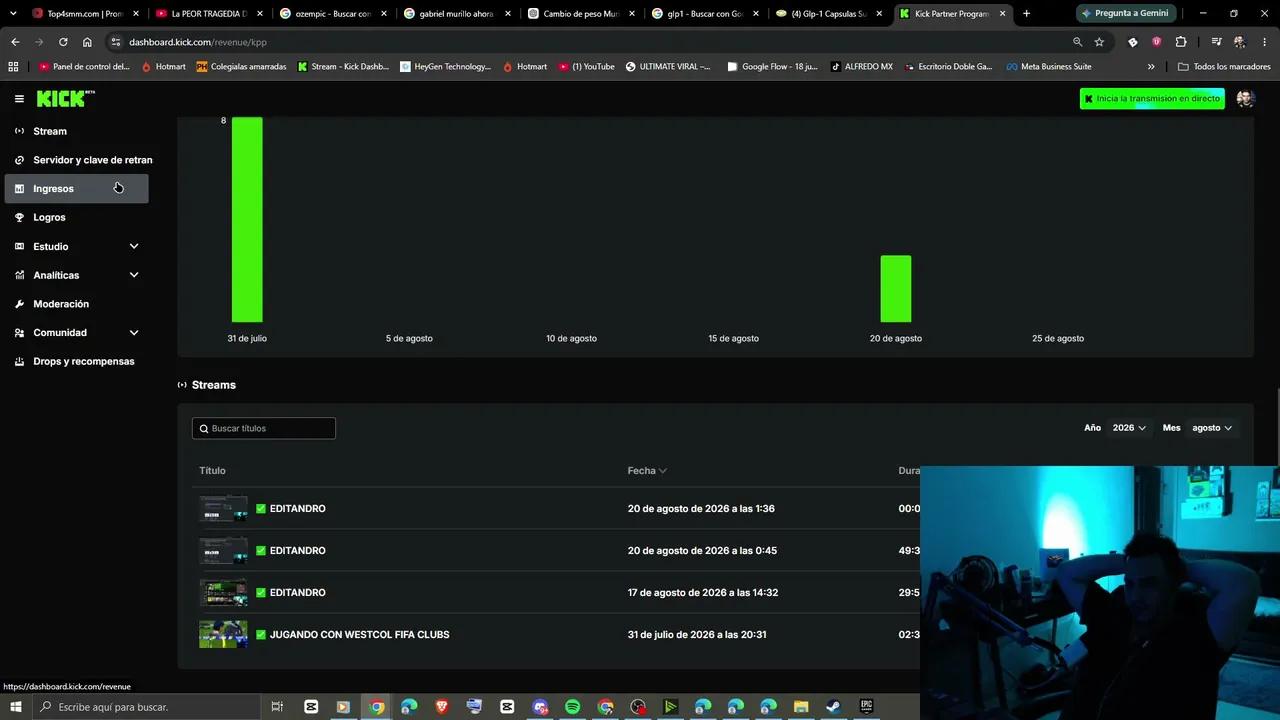Open the browser home page
This screenshot has width=1280, height=720.
click(87, 42)
